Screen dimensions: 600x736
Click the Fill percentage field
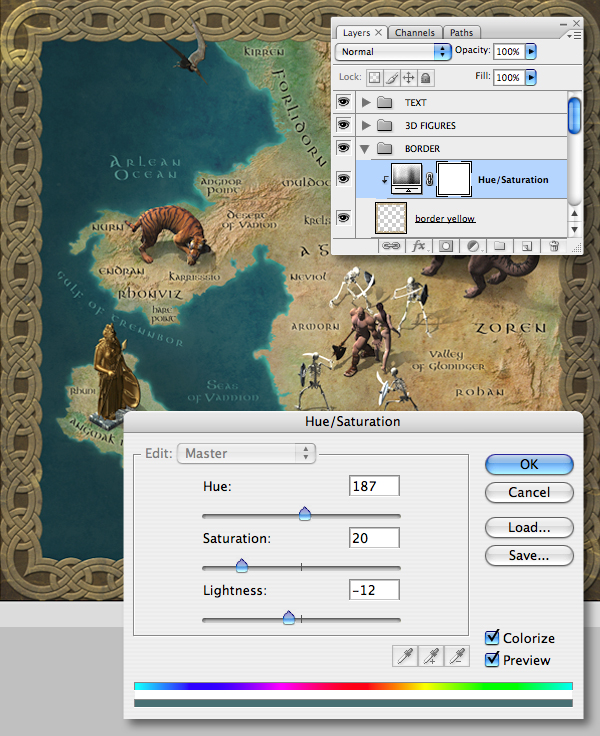[x=509, y=77]
